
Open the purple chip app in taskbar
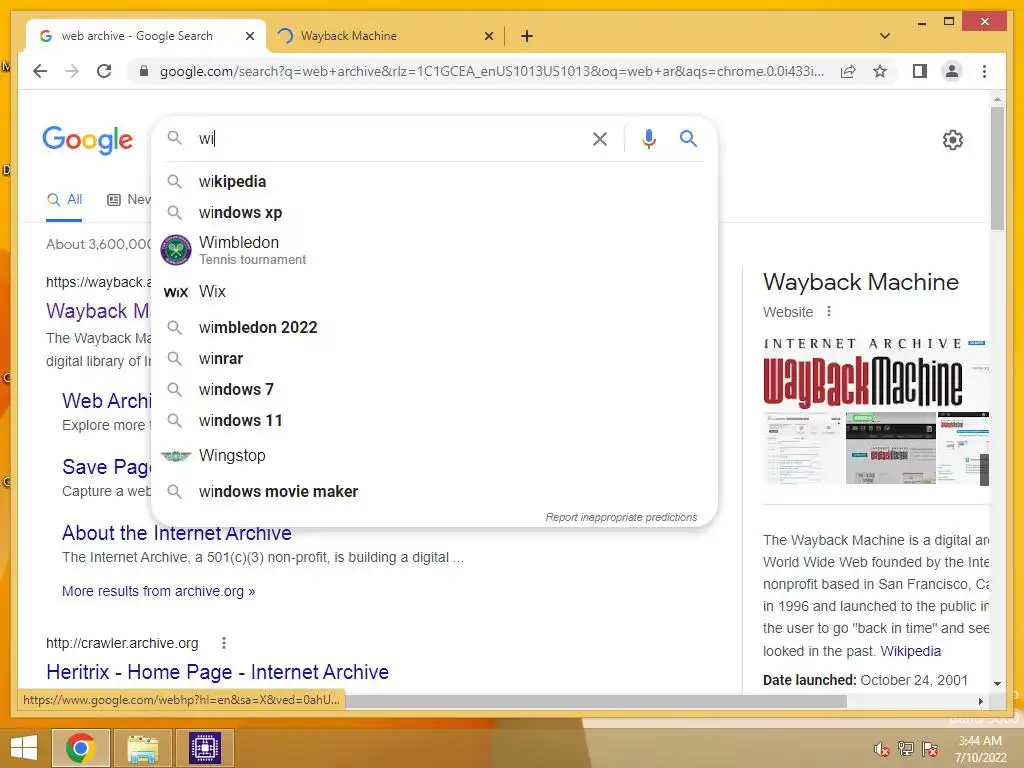coord(205,748)
